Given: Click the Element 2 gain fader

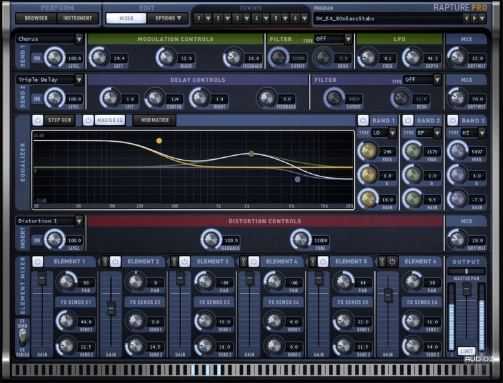Looking at the screenshot, I should click(x=111, y=309).
